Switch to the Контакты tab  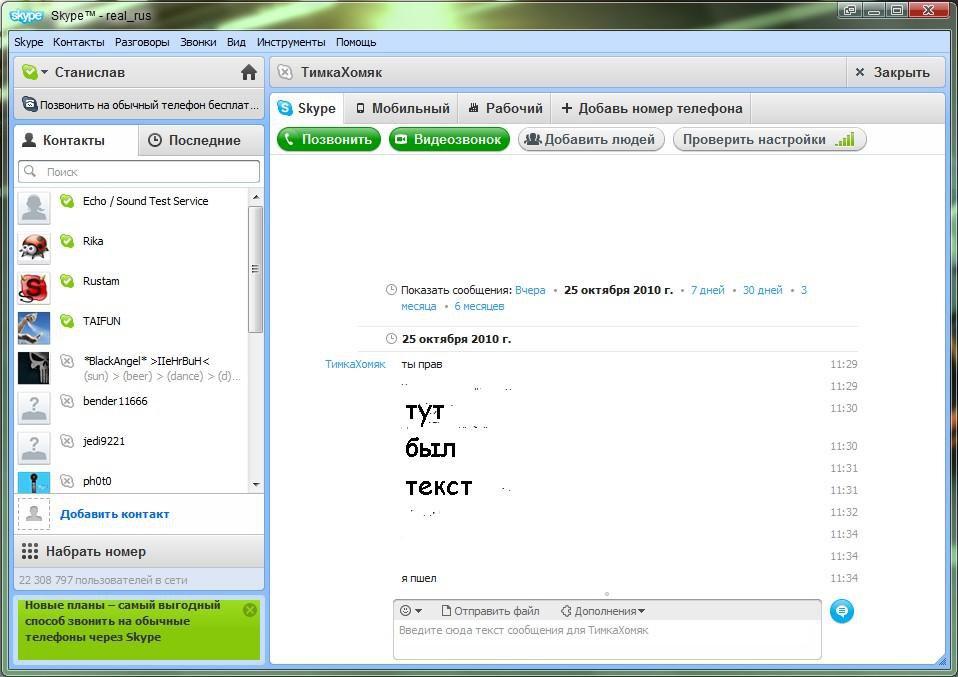[x=76, y=141]
